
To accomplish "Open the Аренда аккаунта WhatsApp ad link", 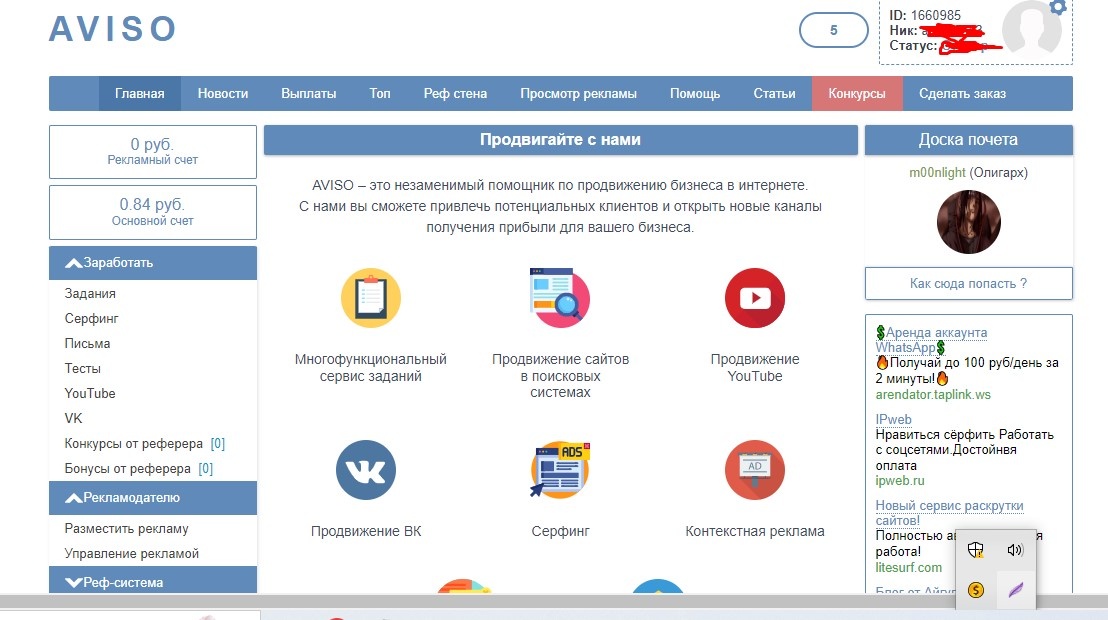I will click(931, 340).
